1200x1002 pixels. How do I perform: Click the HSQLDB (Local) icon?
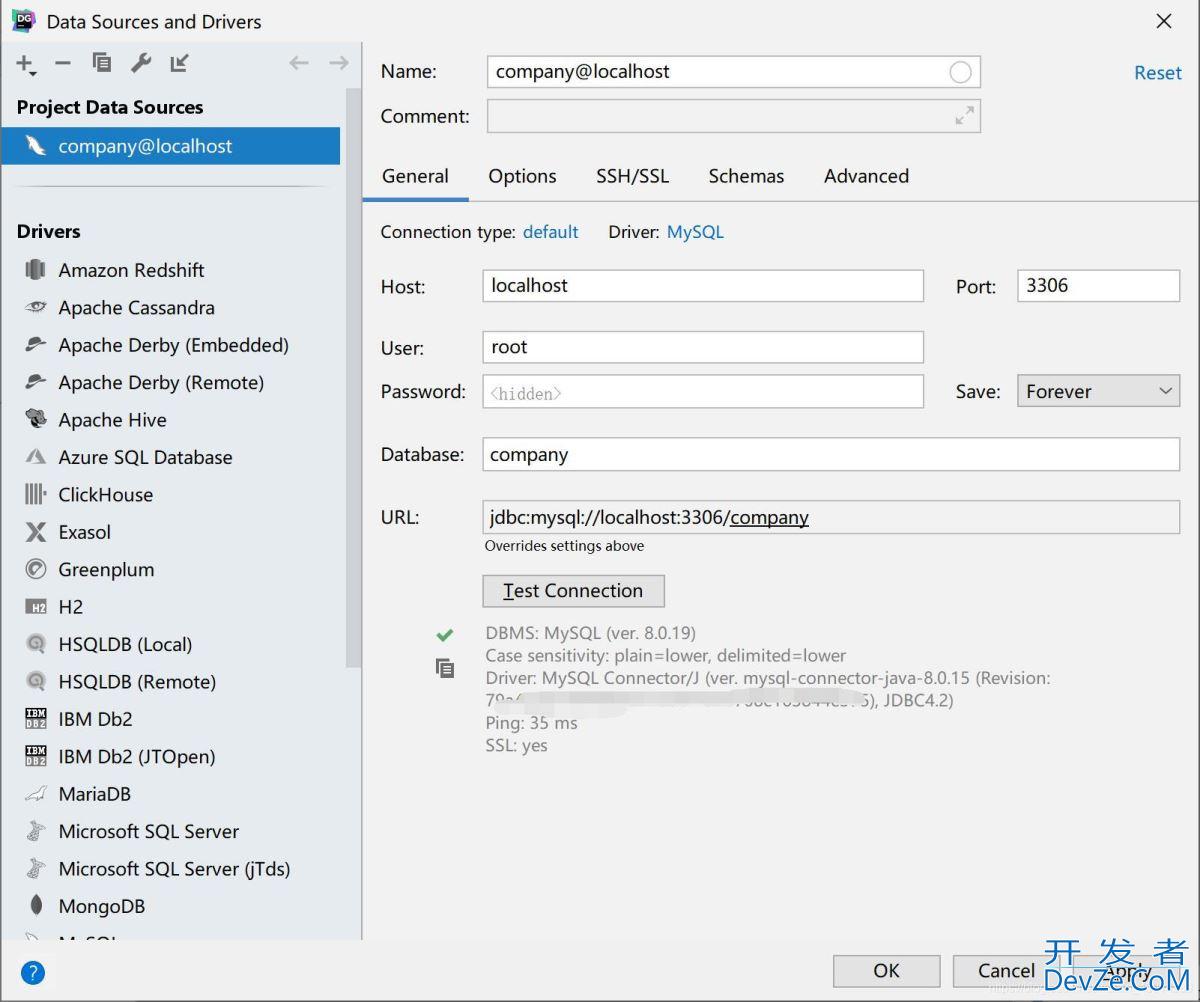pyautogui.click(x=36, y=644)
